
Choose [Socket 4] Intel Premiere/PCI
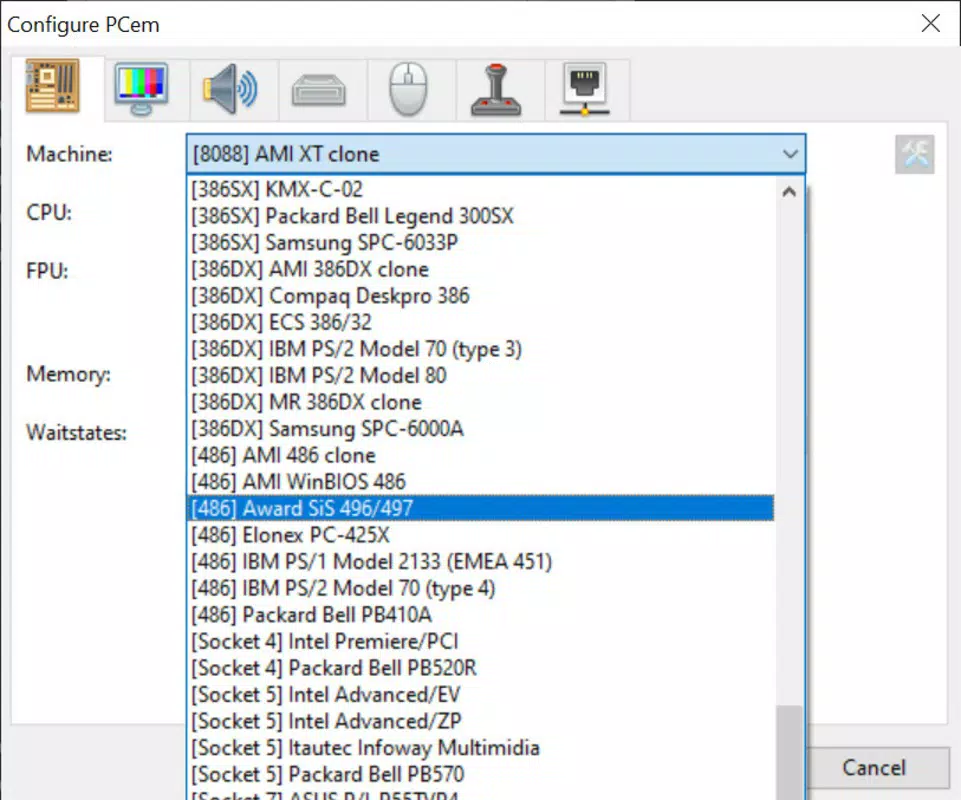pos(480,641)
